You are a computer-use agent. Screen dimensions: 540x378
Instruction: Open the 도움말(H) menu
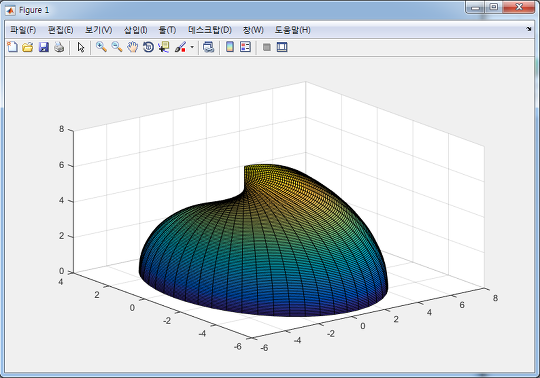pos(292,30)
